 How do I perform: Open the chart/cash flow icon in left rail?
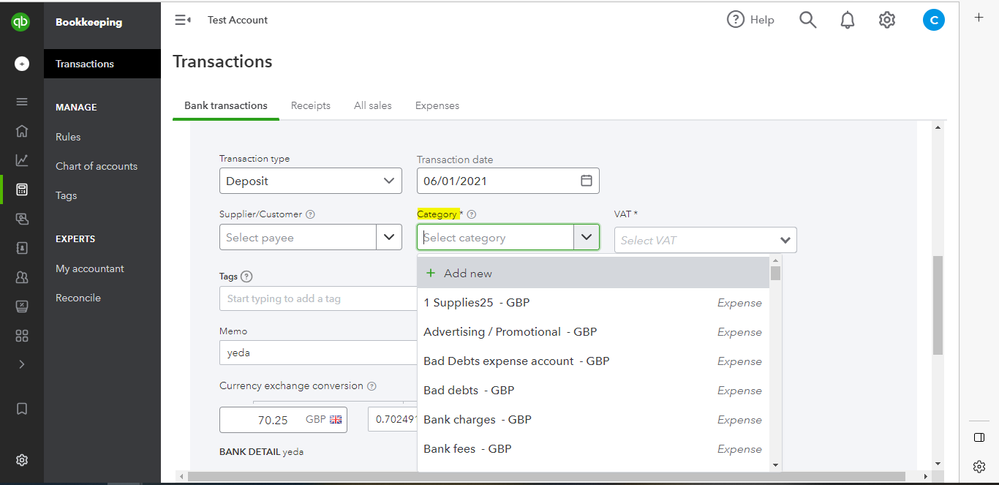22,160
